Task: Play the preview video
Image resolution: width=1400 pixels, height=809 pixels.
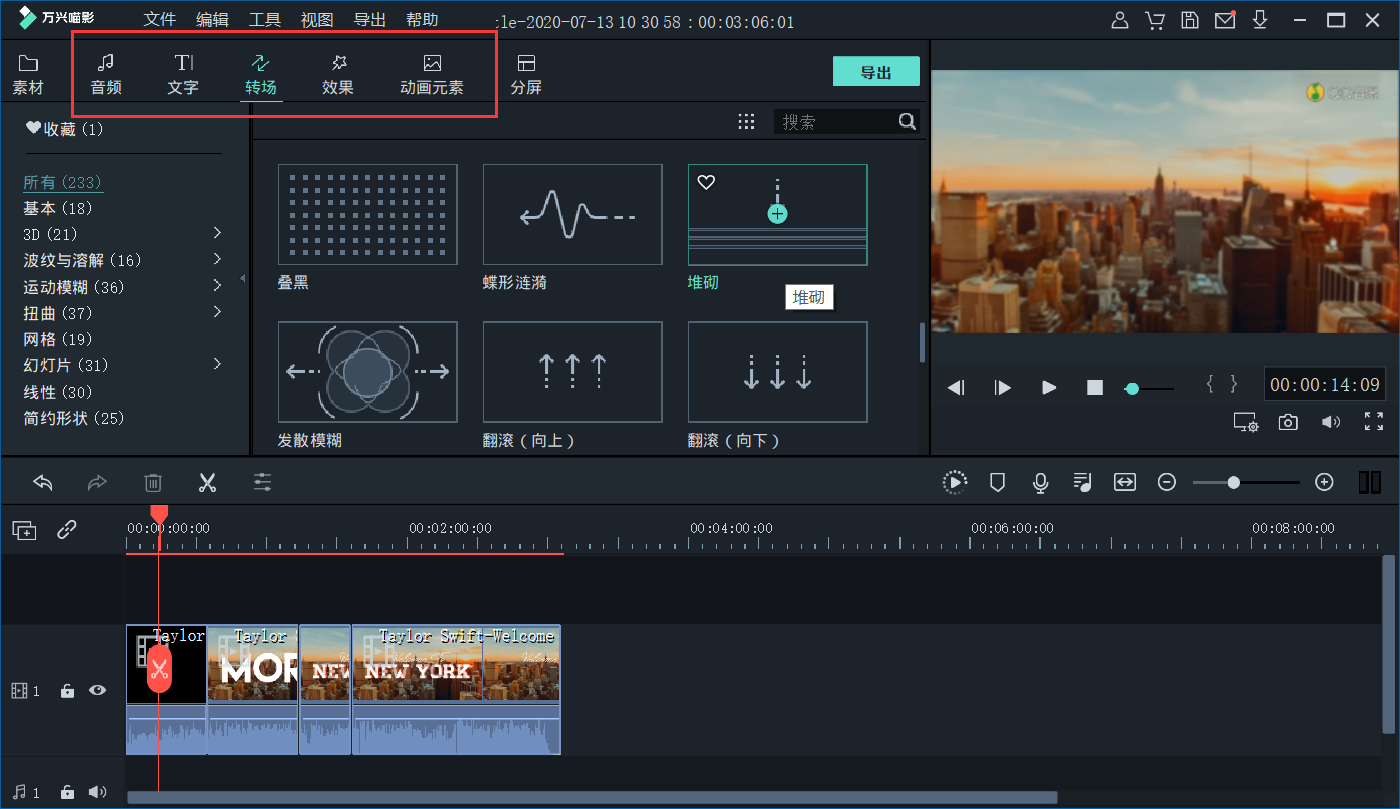Action: tap(1048, 387)
